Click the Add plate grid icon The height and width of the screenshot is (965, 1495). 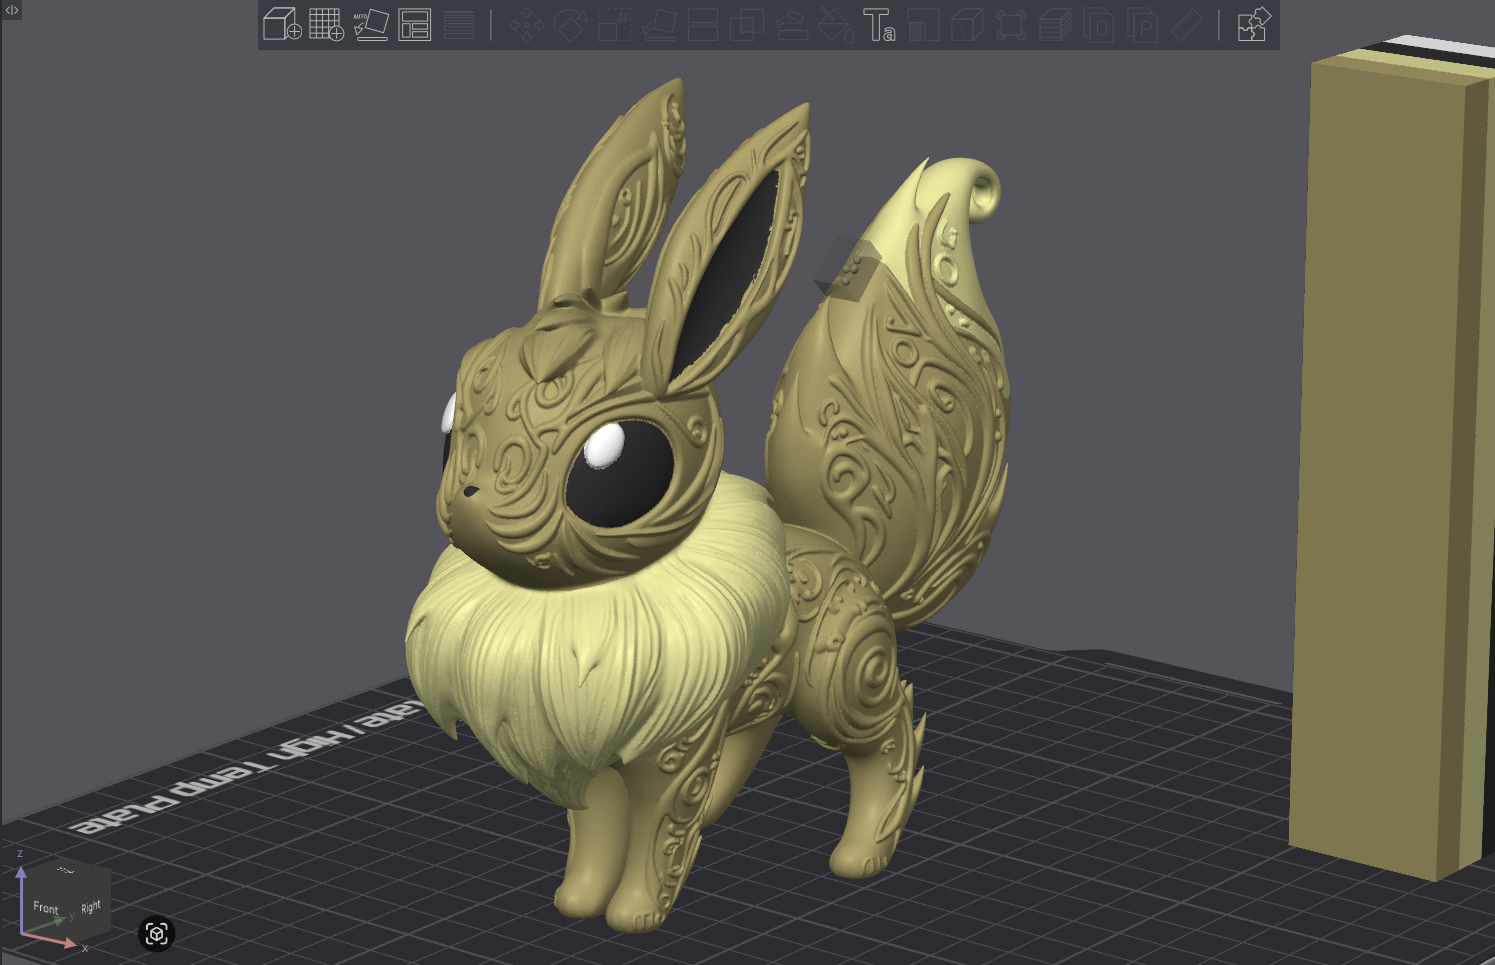pyautogui.click(x=326, y=24)
